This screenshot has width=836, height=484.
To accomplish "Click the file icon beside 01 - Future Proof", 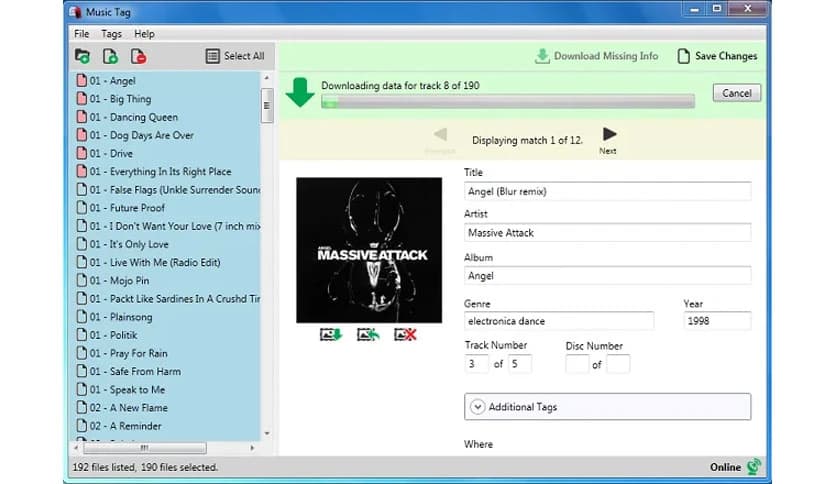I will [x=82, y=207].
